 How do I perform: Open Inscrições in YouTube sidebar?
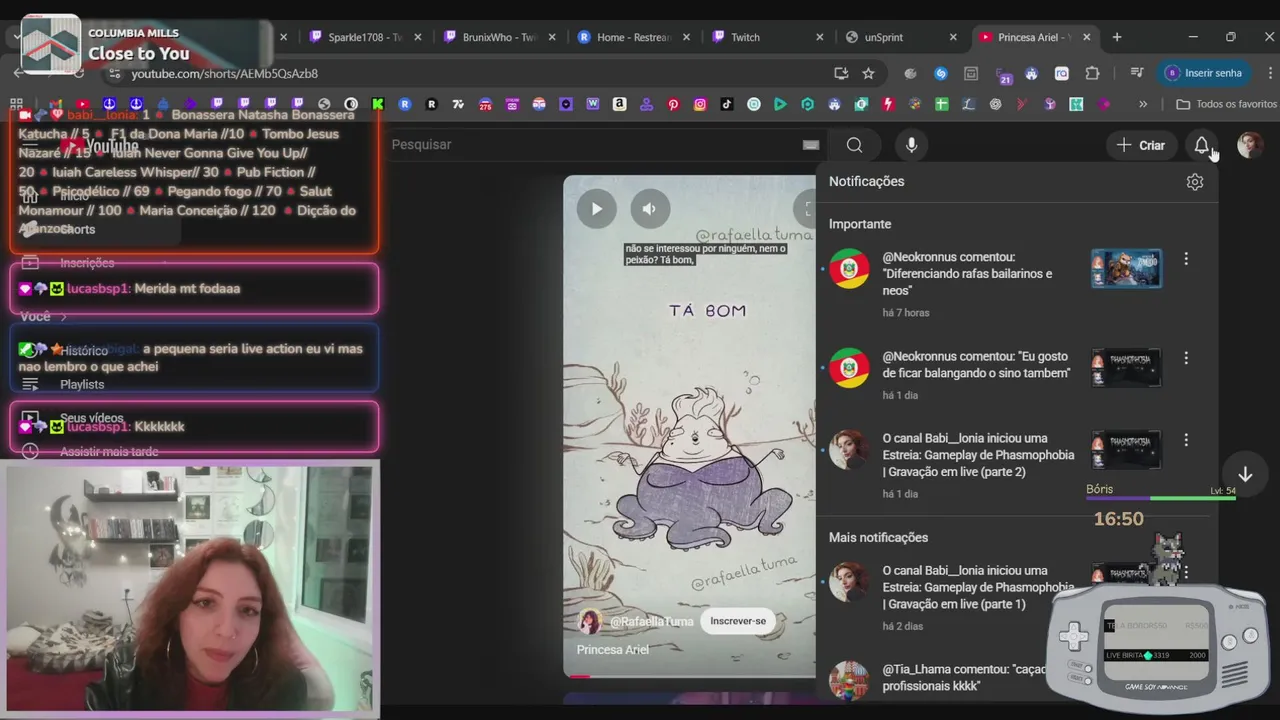(87, 263)
